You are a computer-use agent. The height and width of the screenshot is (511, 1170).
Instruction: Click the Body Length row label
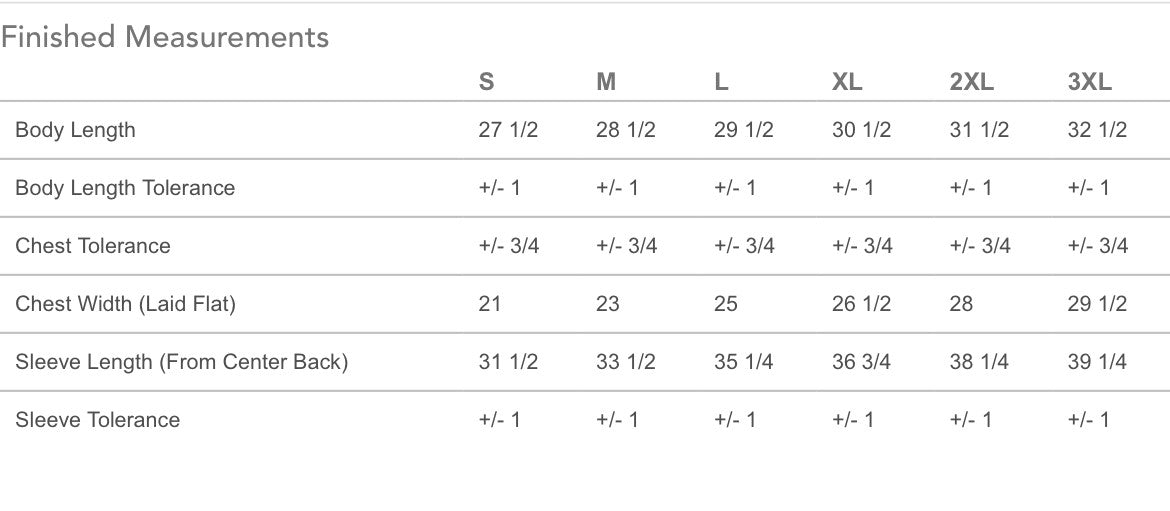pyautogui.click(x=75, y=130)
